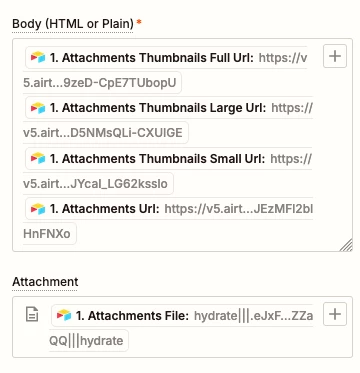Click Airtable icon on Thumbnails Full Url pill
Viewport: 360px width, 373px height.
point(38,58)
